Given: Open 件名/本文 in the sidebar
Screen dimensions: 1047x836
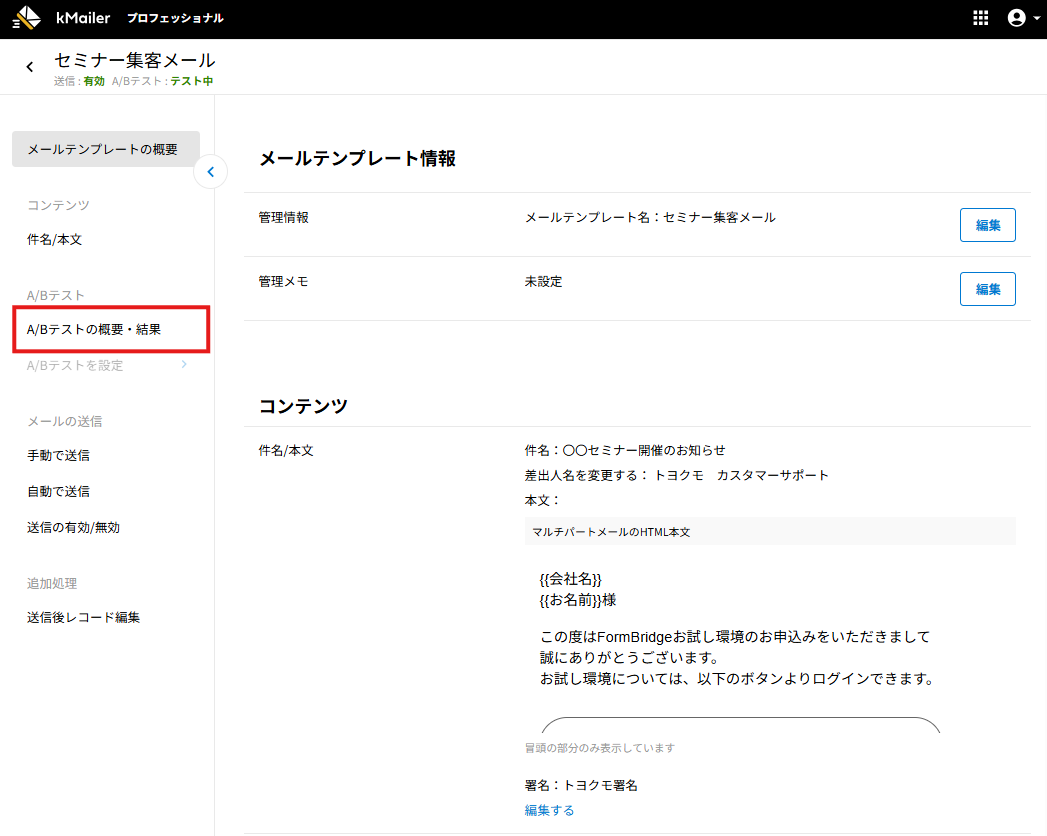Looking at the screenshot, I should pyautogui.click(x=54, y=240).
